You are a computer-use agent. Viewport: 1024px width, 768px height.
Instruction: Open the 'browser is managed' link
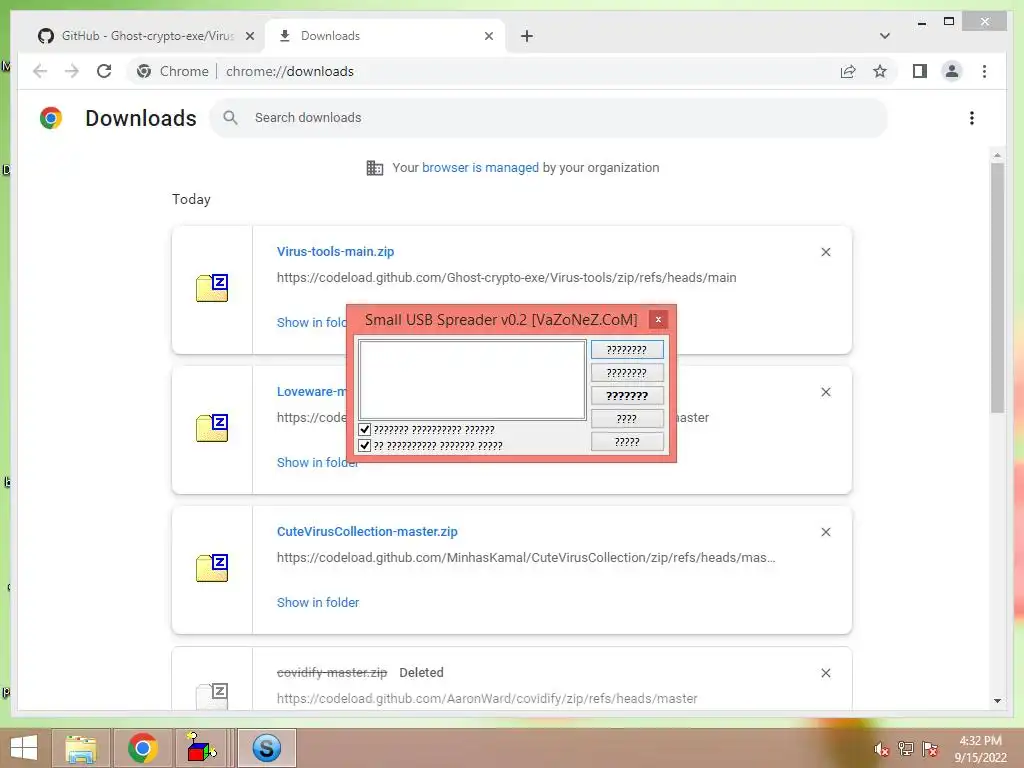tap(480, 168)
